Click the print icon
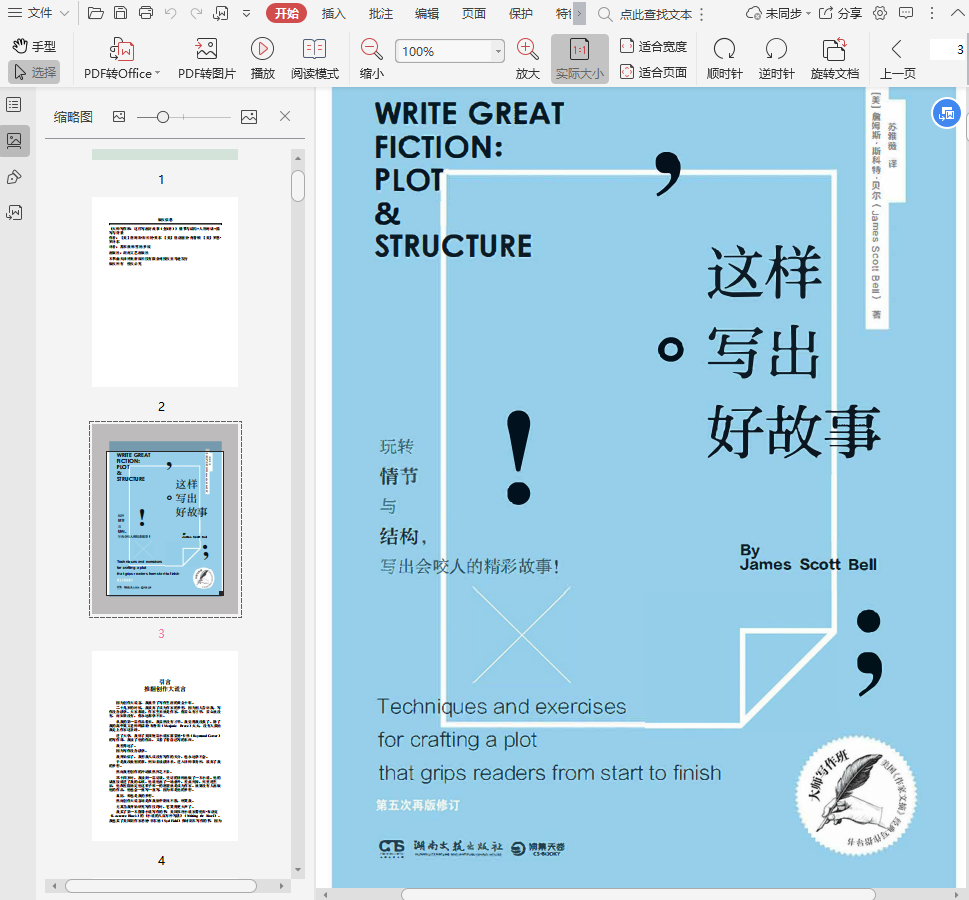This screenshot has height=900, width=969. point(146,13)
